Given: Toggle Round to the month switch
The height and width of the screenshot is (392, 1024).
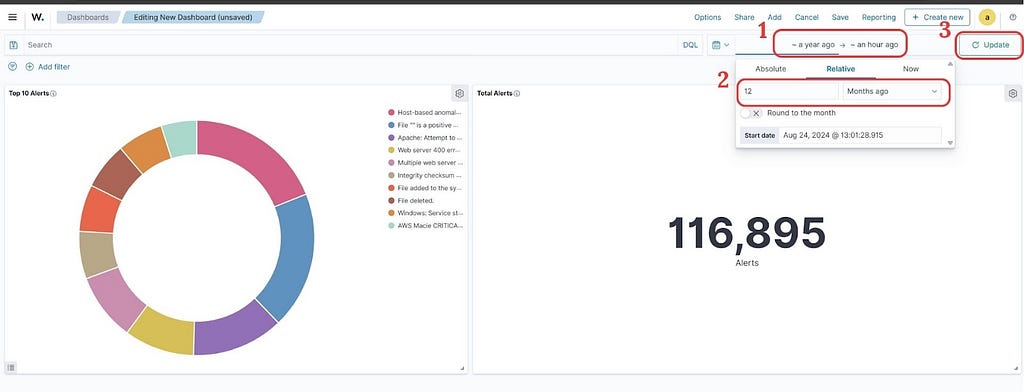Looking at the screenshot, I should coord(751,113).
